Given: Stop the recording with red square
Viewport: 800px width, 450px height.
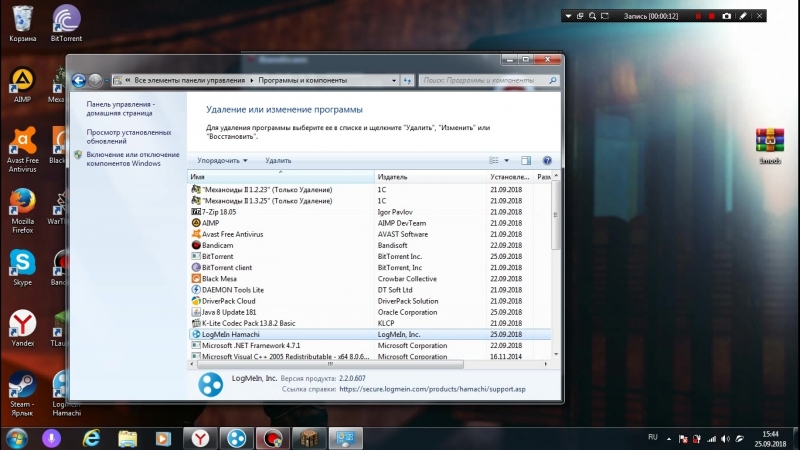Looking at the screenshot, I should point(712,16).
